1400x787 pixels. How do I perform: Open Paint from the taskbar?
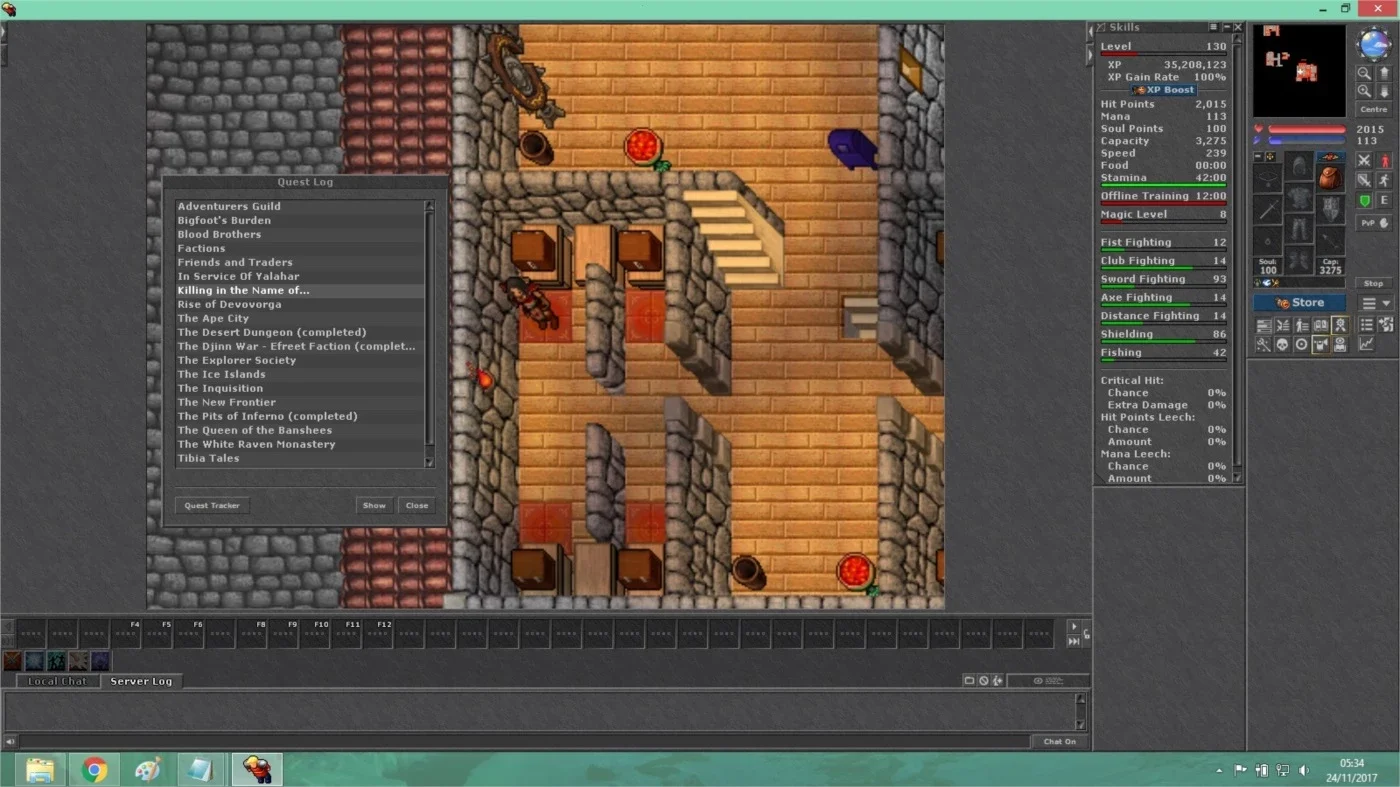coord(148,769)
